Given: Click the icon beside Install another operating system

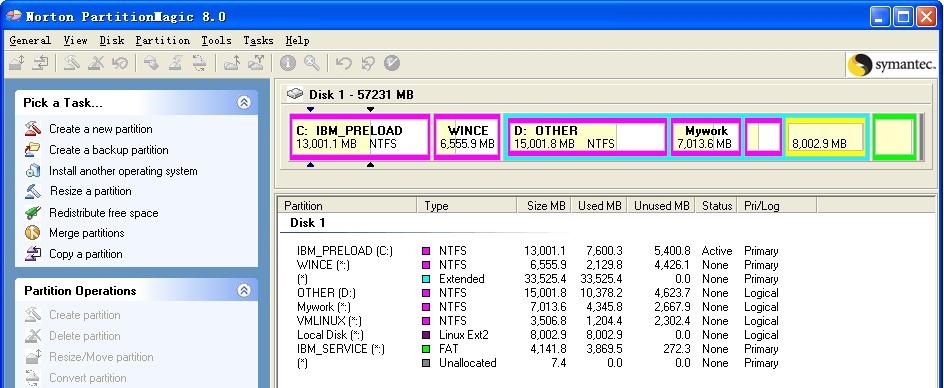Looking at the screenshot, I should click(33, 171).
